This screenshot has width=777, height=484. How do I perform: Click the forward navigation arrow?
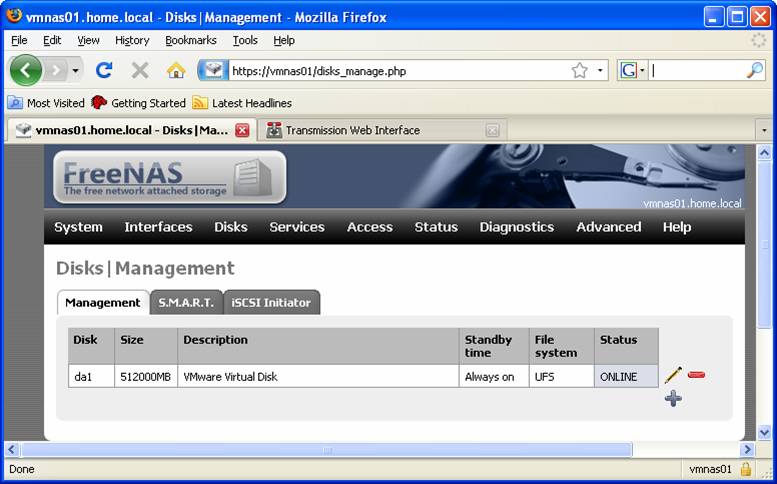56,71
